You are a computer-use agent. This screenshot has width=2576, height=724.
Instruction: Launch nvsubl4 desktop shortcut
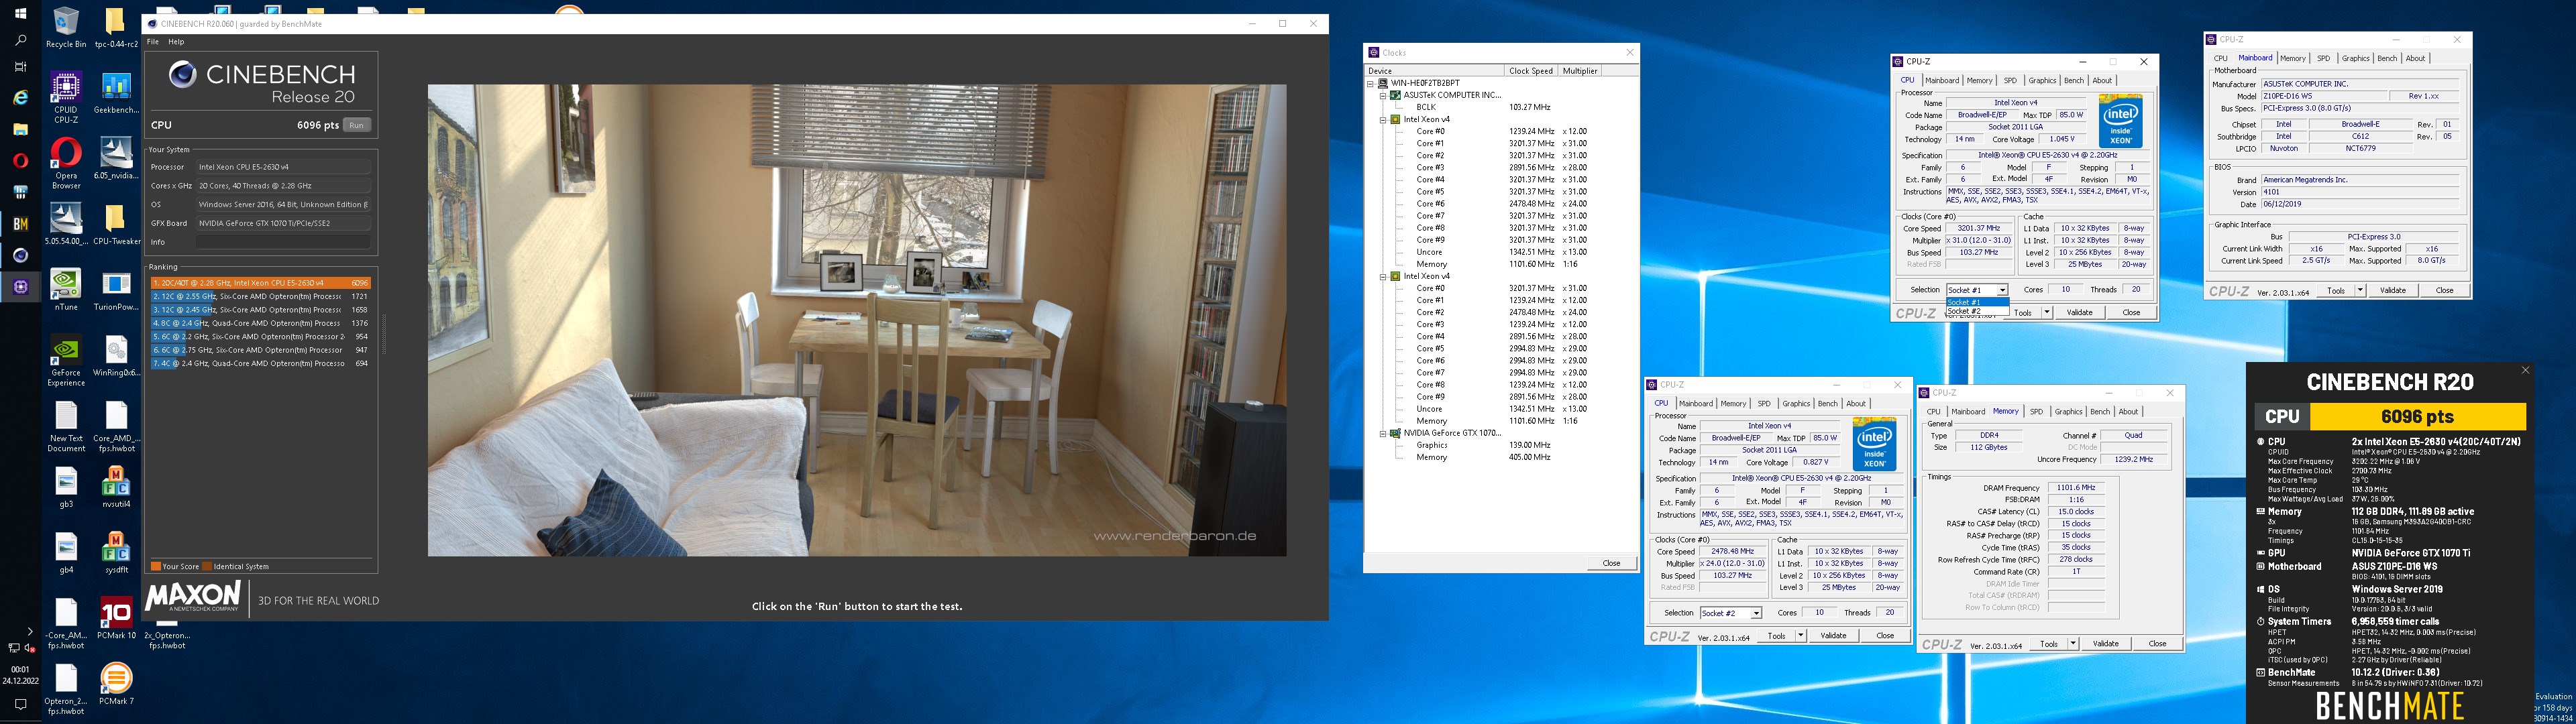pos(116,487)
